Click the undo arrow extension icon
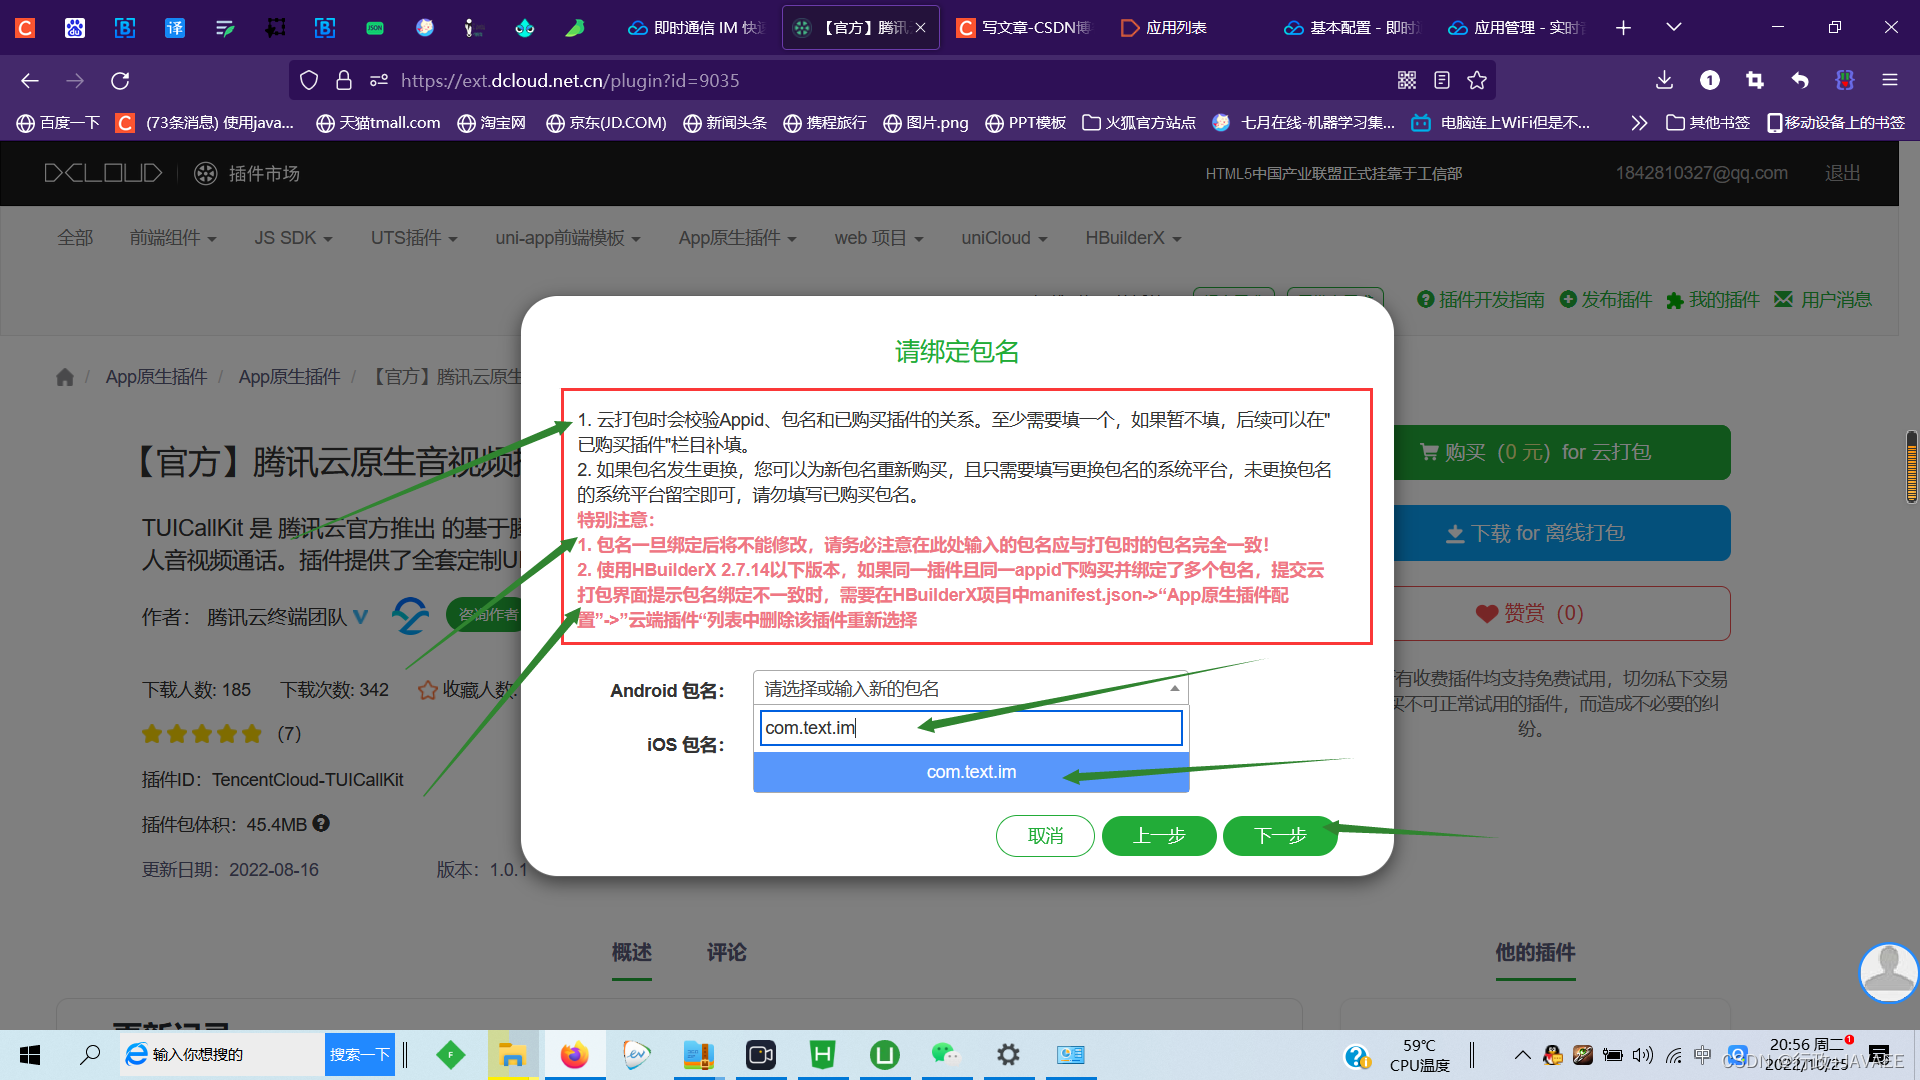This screenshot has width=1920, height=1080. point(1800,80)
